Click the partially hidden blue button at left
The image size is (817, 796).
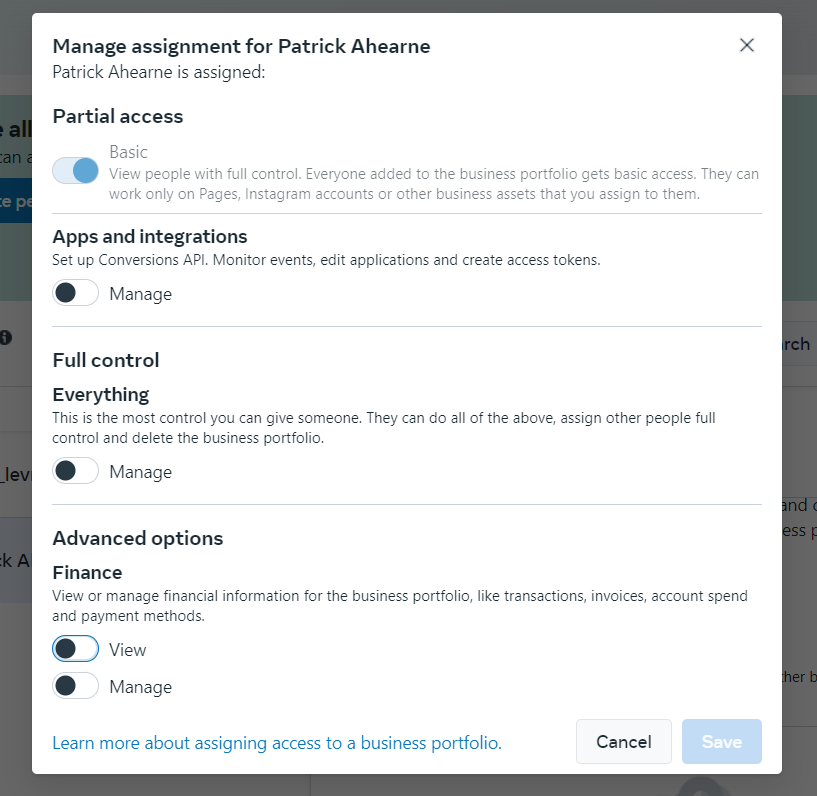16,201
